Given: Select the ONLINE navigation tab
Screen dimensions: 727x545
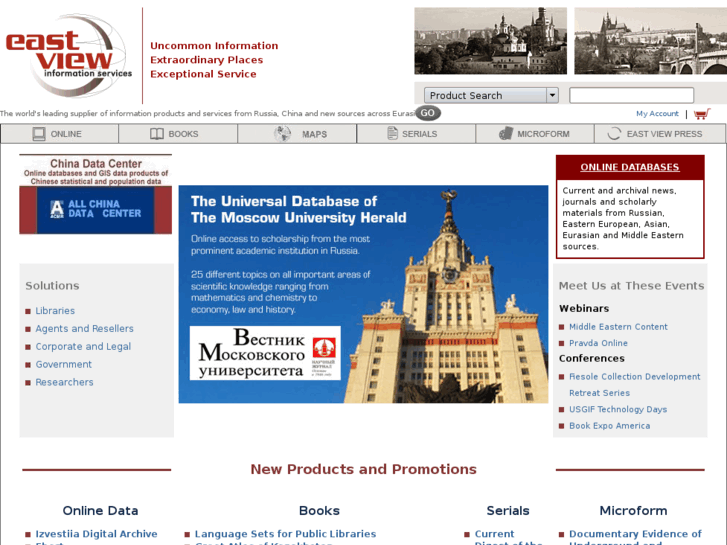Looking at the screenshot, I should pos(60,134).
